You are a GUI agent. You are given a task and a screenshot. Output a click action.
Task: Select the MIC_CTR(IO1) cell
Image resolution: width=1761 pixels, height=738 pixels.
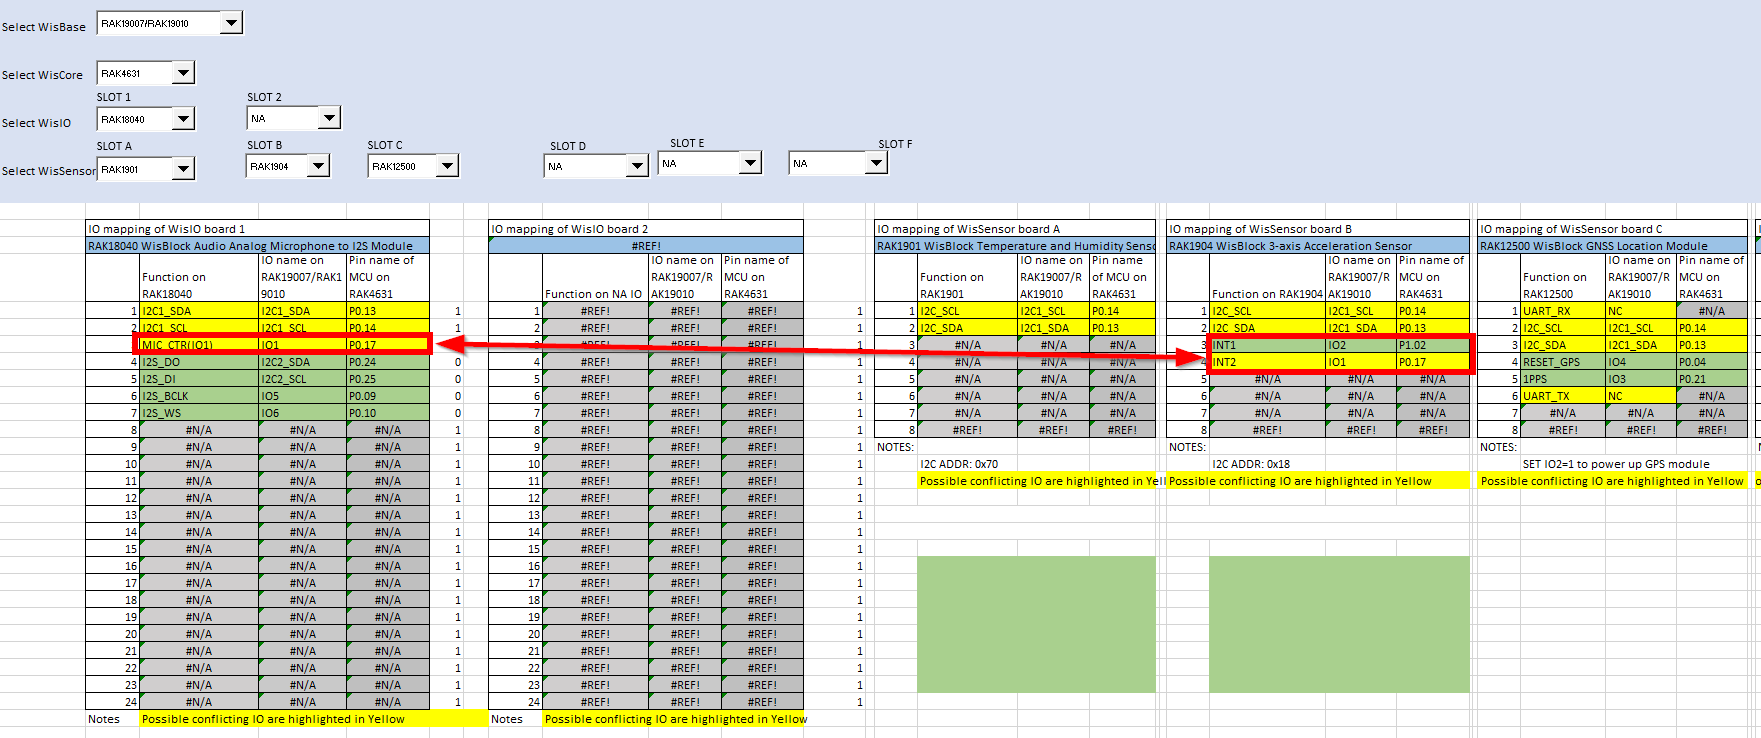point(199,345)
